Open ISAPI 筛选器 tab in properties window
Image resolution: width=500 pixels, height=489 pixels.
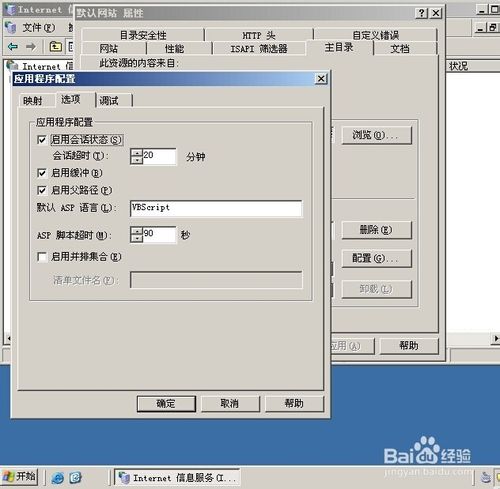[x=259, y=49]
